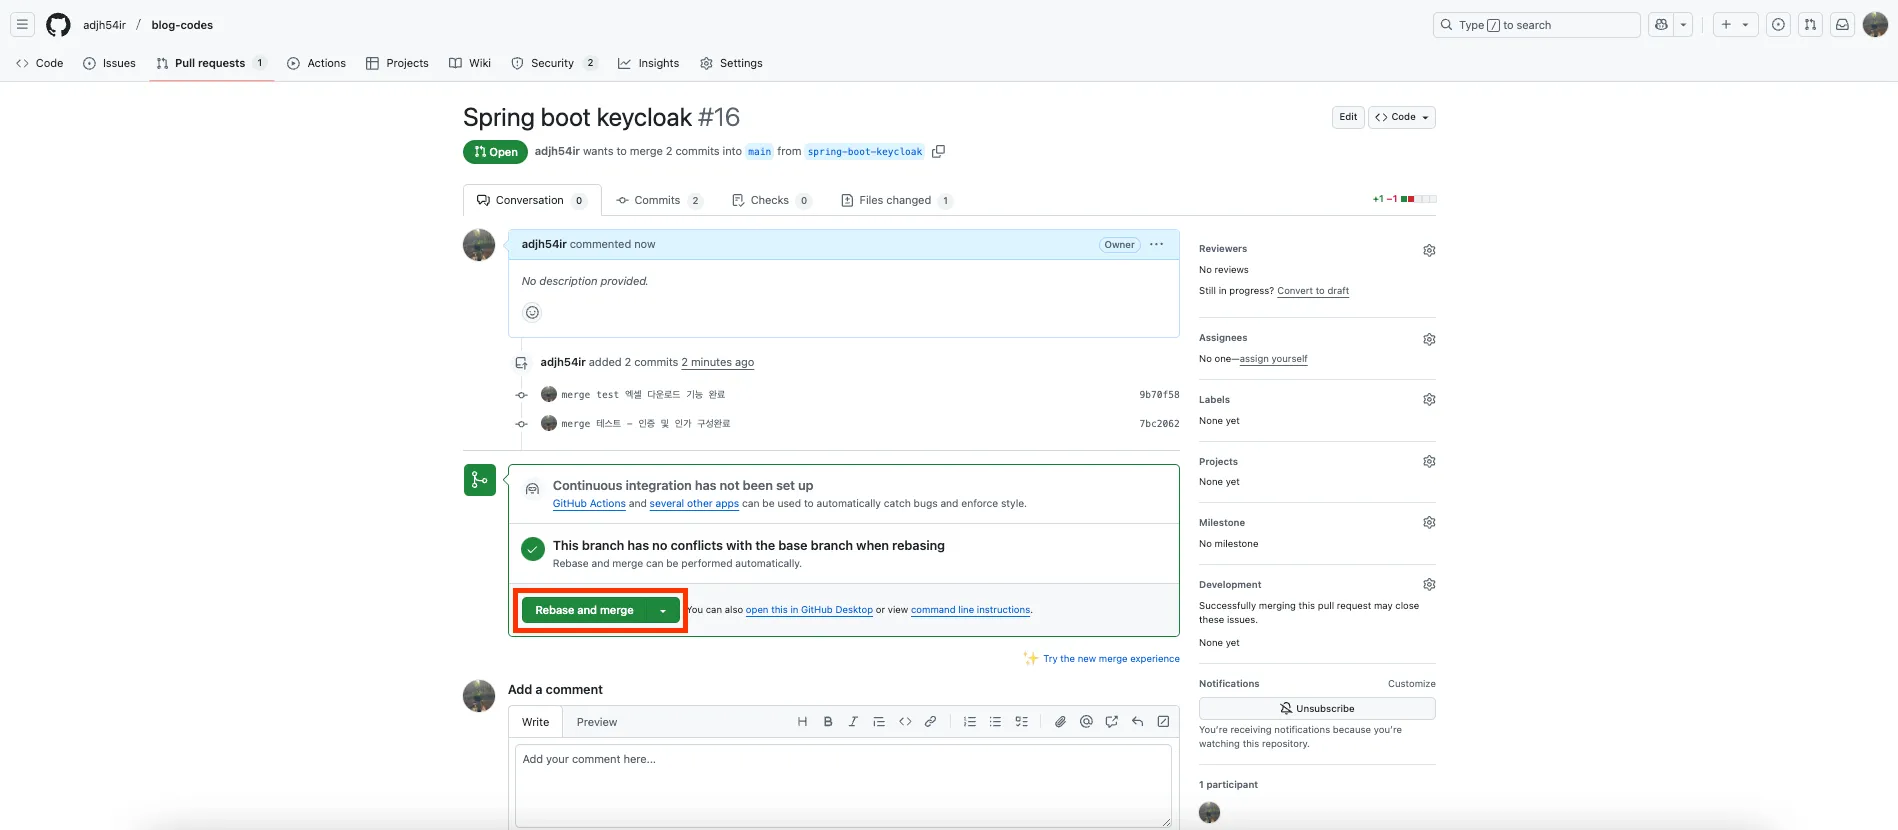This screenshot has height=830, width=1898.
Task: Click Edit pull request title button
Action: [x=1348, y=117]
